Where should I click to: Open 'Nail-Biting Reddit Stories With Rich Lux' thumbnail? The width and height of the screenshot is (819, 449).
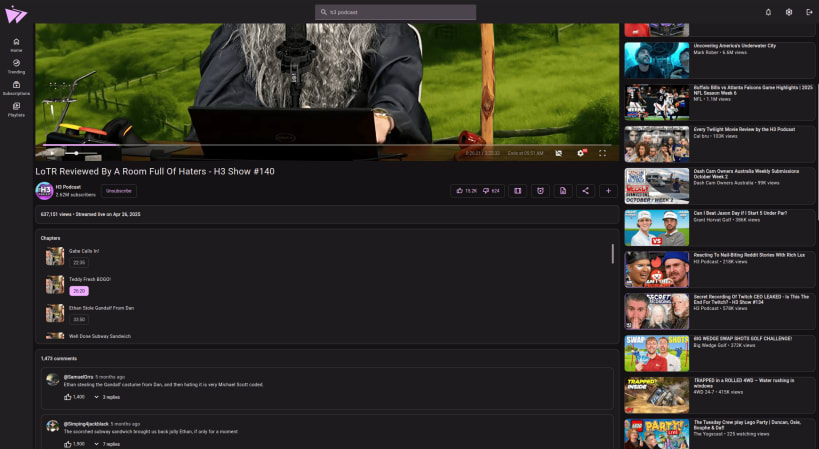click(657, 269)
